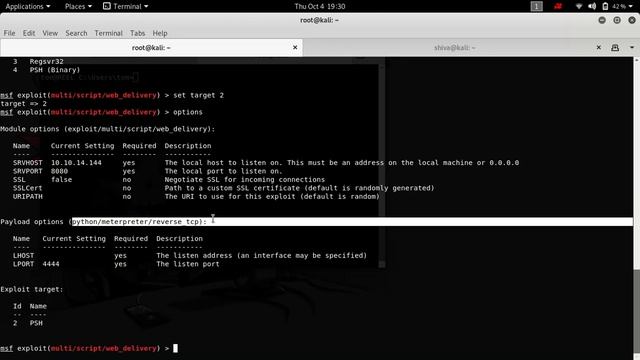Close the shiva@kali tab

(x=598, y=47)
